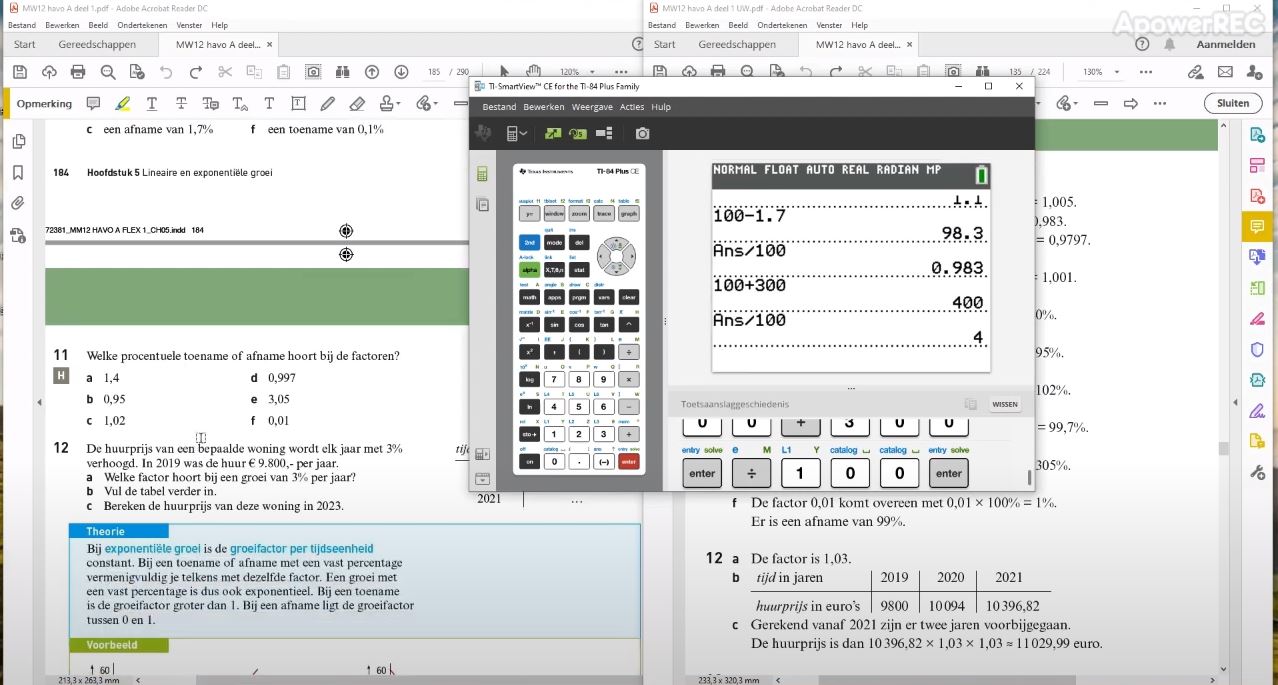The image size is (1278, 685).
Task: Clear key history with WISSEN button
Action: 1005,404
